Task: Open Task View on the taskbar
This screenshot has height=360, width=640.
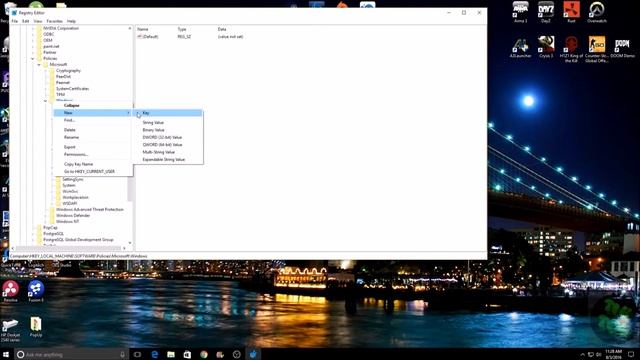Action: click(x=138, y=354)
